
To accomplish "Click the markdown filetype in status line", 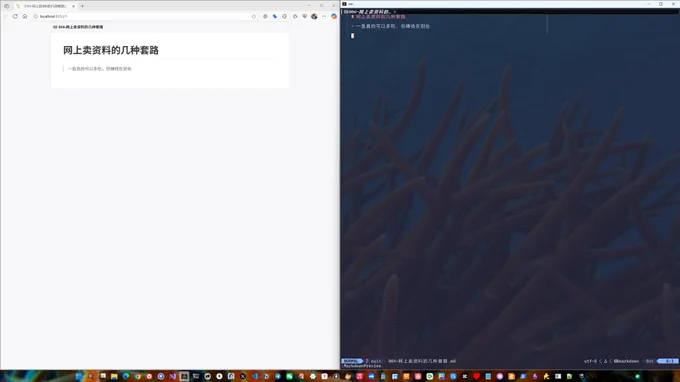I will [626, 361].
